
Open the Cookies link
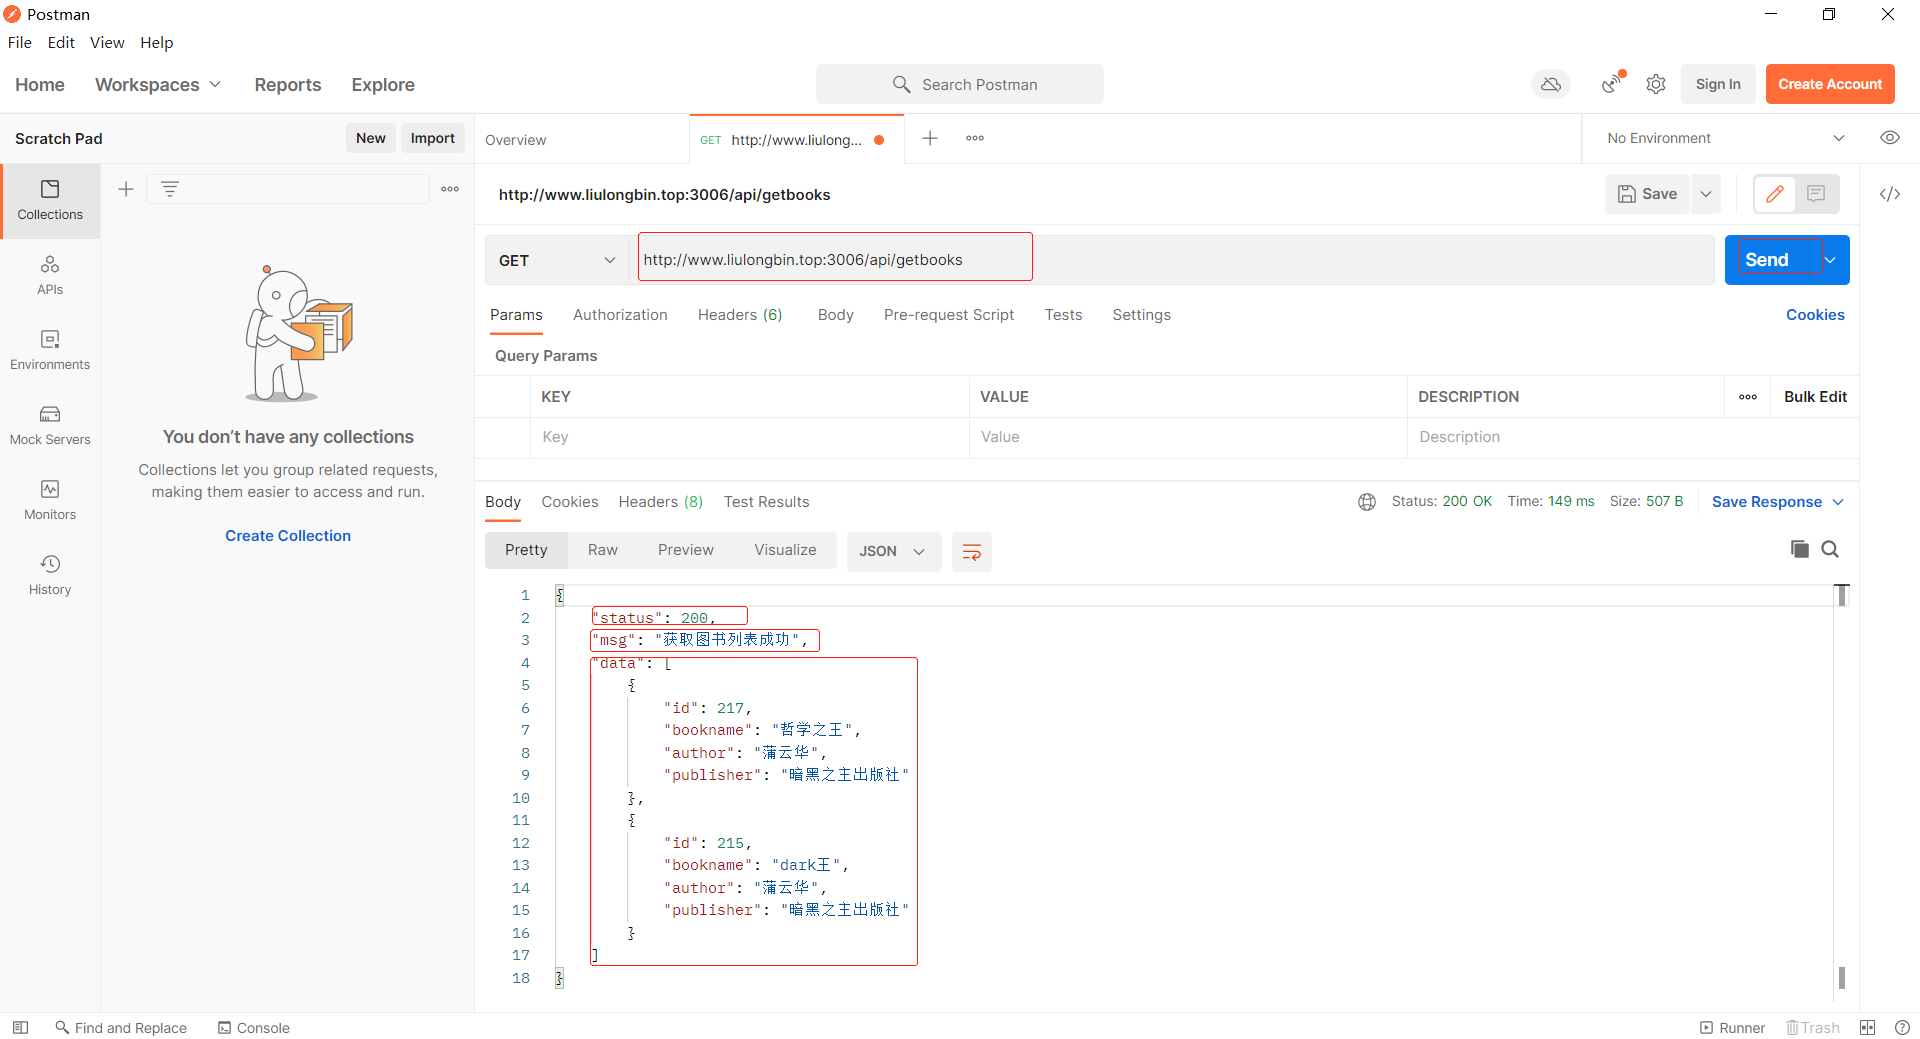click(1815, 315)
